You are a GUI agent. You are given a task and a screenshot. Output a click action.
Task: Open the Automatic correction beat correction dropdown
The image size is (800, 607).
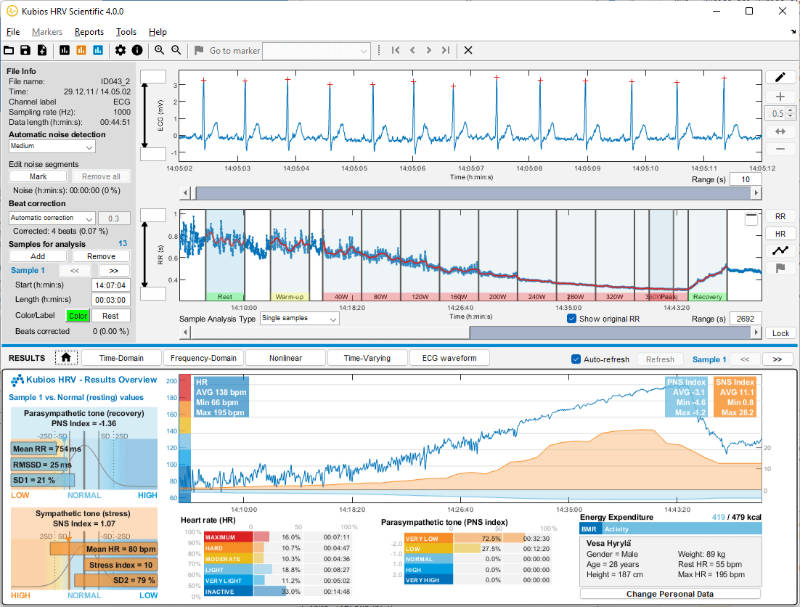pyautogui.click(x=52, y=218)
